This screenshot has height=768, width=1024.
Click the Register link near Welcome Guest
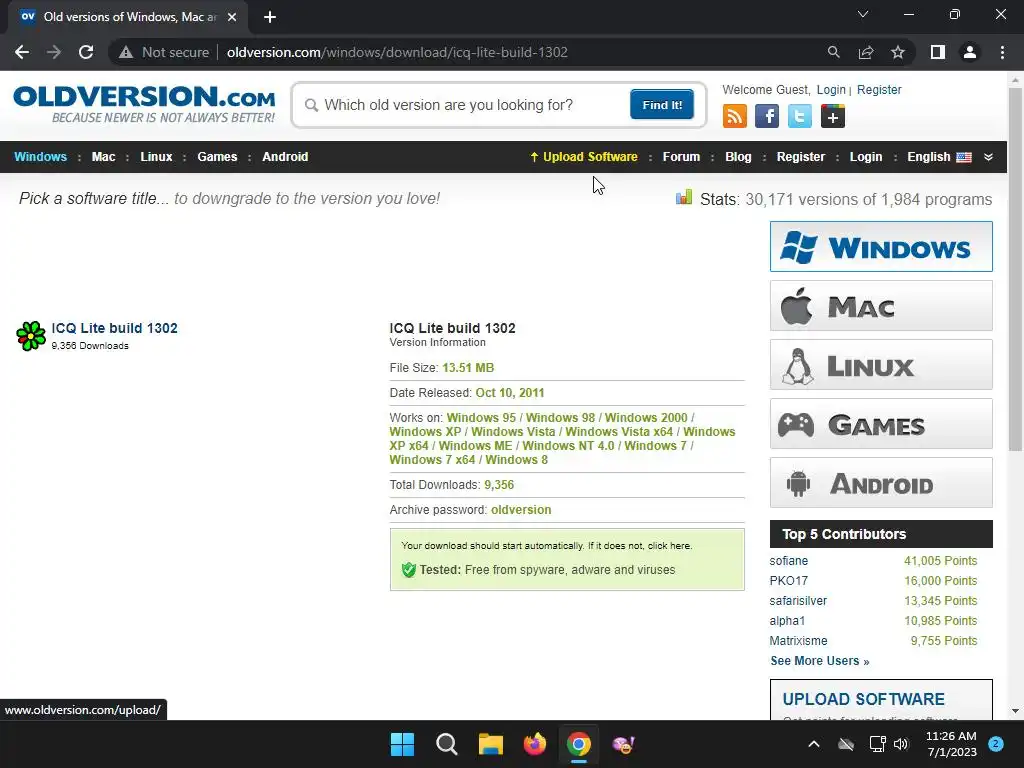[x=879, y=89]
